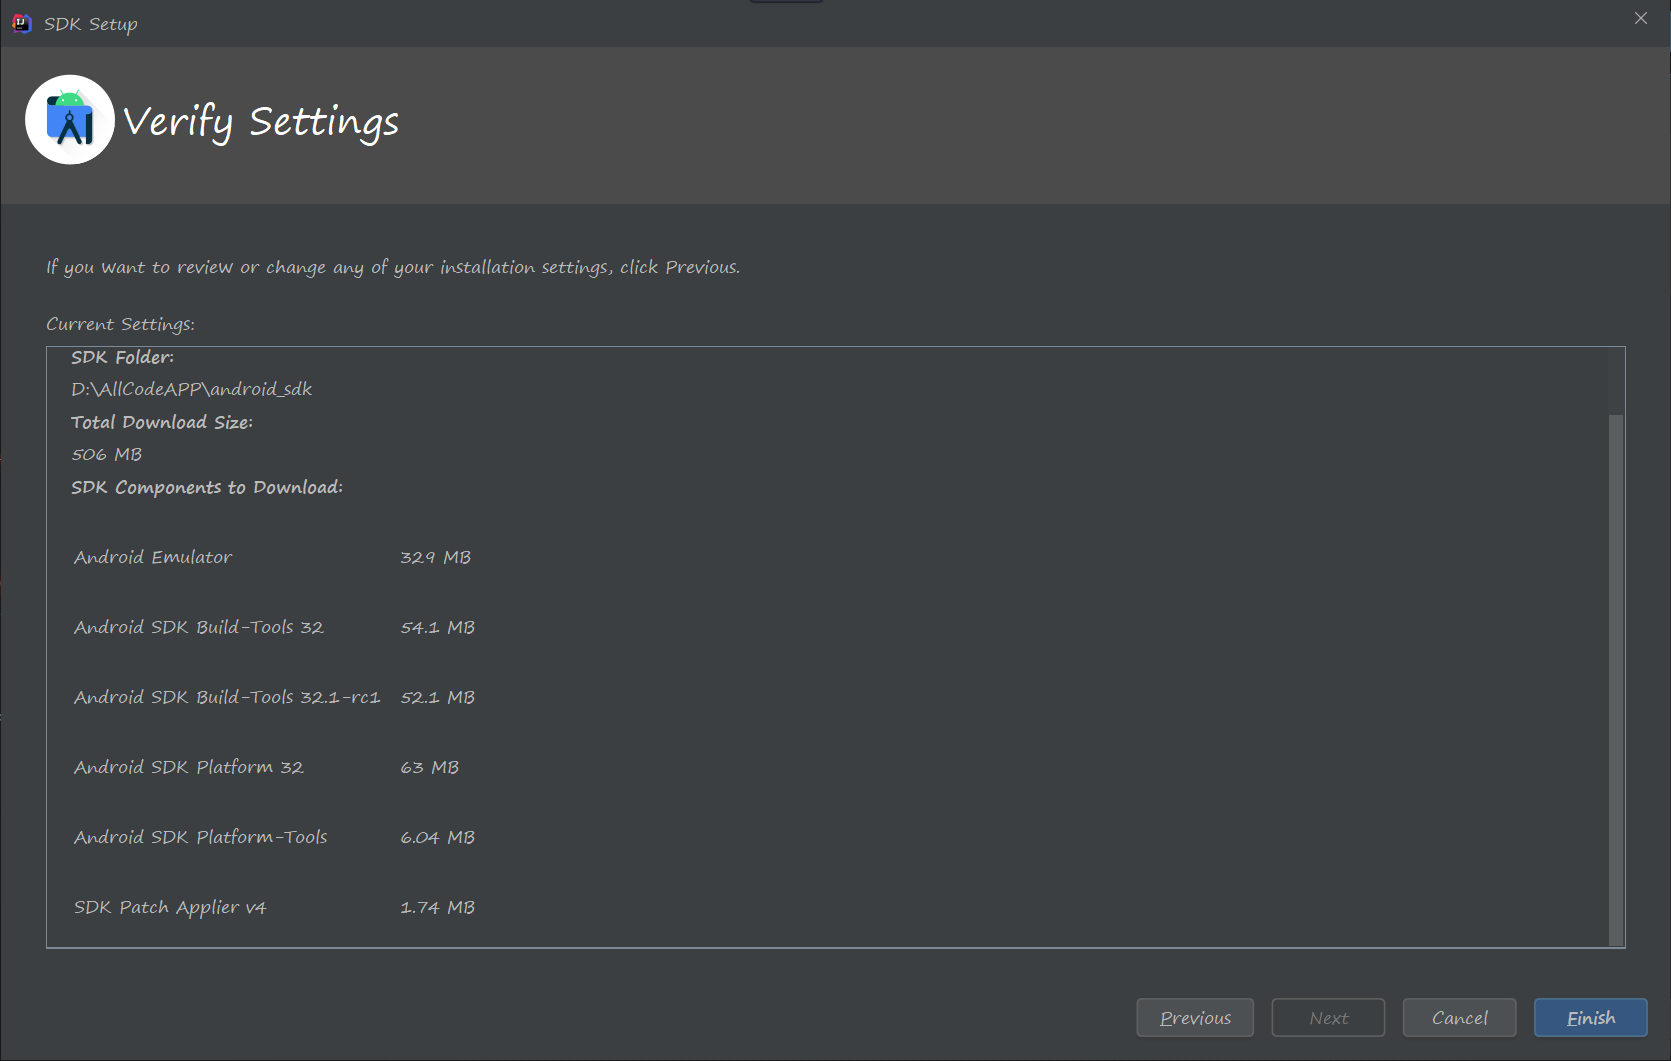Click Android SDK Build-Tools 32.1-rc1 entry
Viewport: 1671px width, 1061px height.
[227, 697]
